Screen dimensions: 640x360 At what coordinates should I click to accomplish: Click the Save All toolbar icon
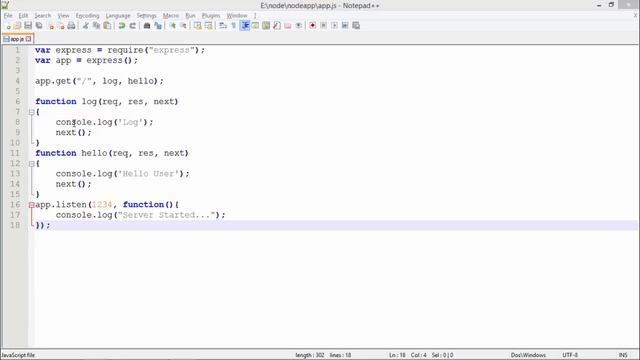pyautogui.click(x=39, y=26)
